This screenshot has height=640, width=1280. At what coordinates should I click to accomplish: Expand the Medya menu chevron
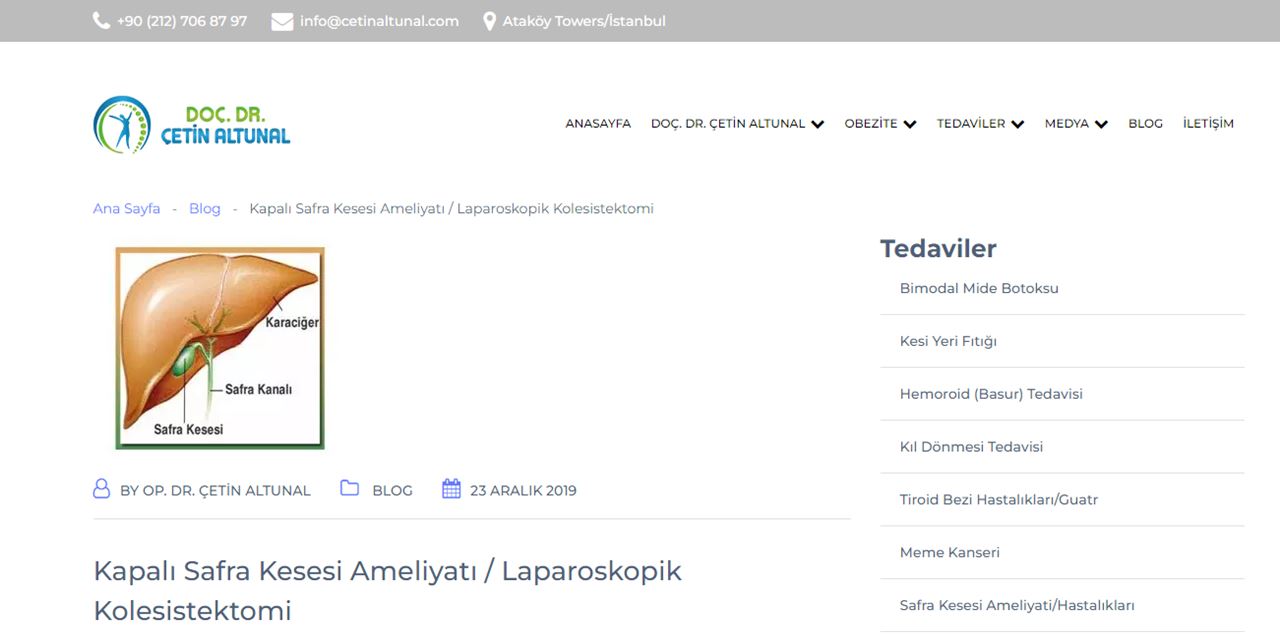1101,124
